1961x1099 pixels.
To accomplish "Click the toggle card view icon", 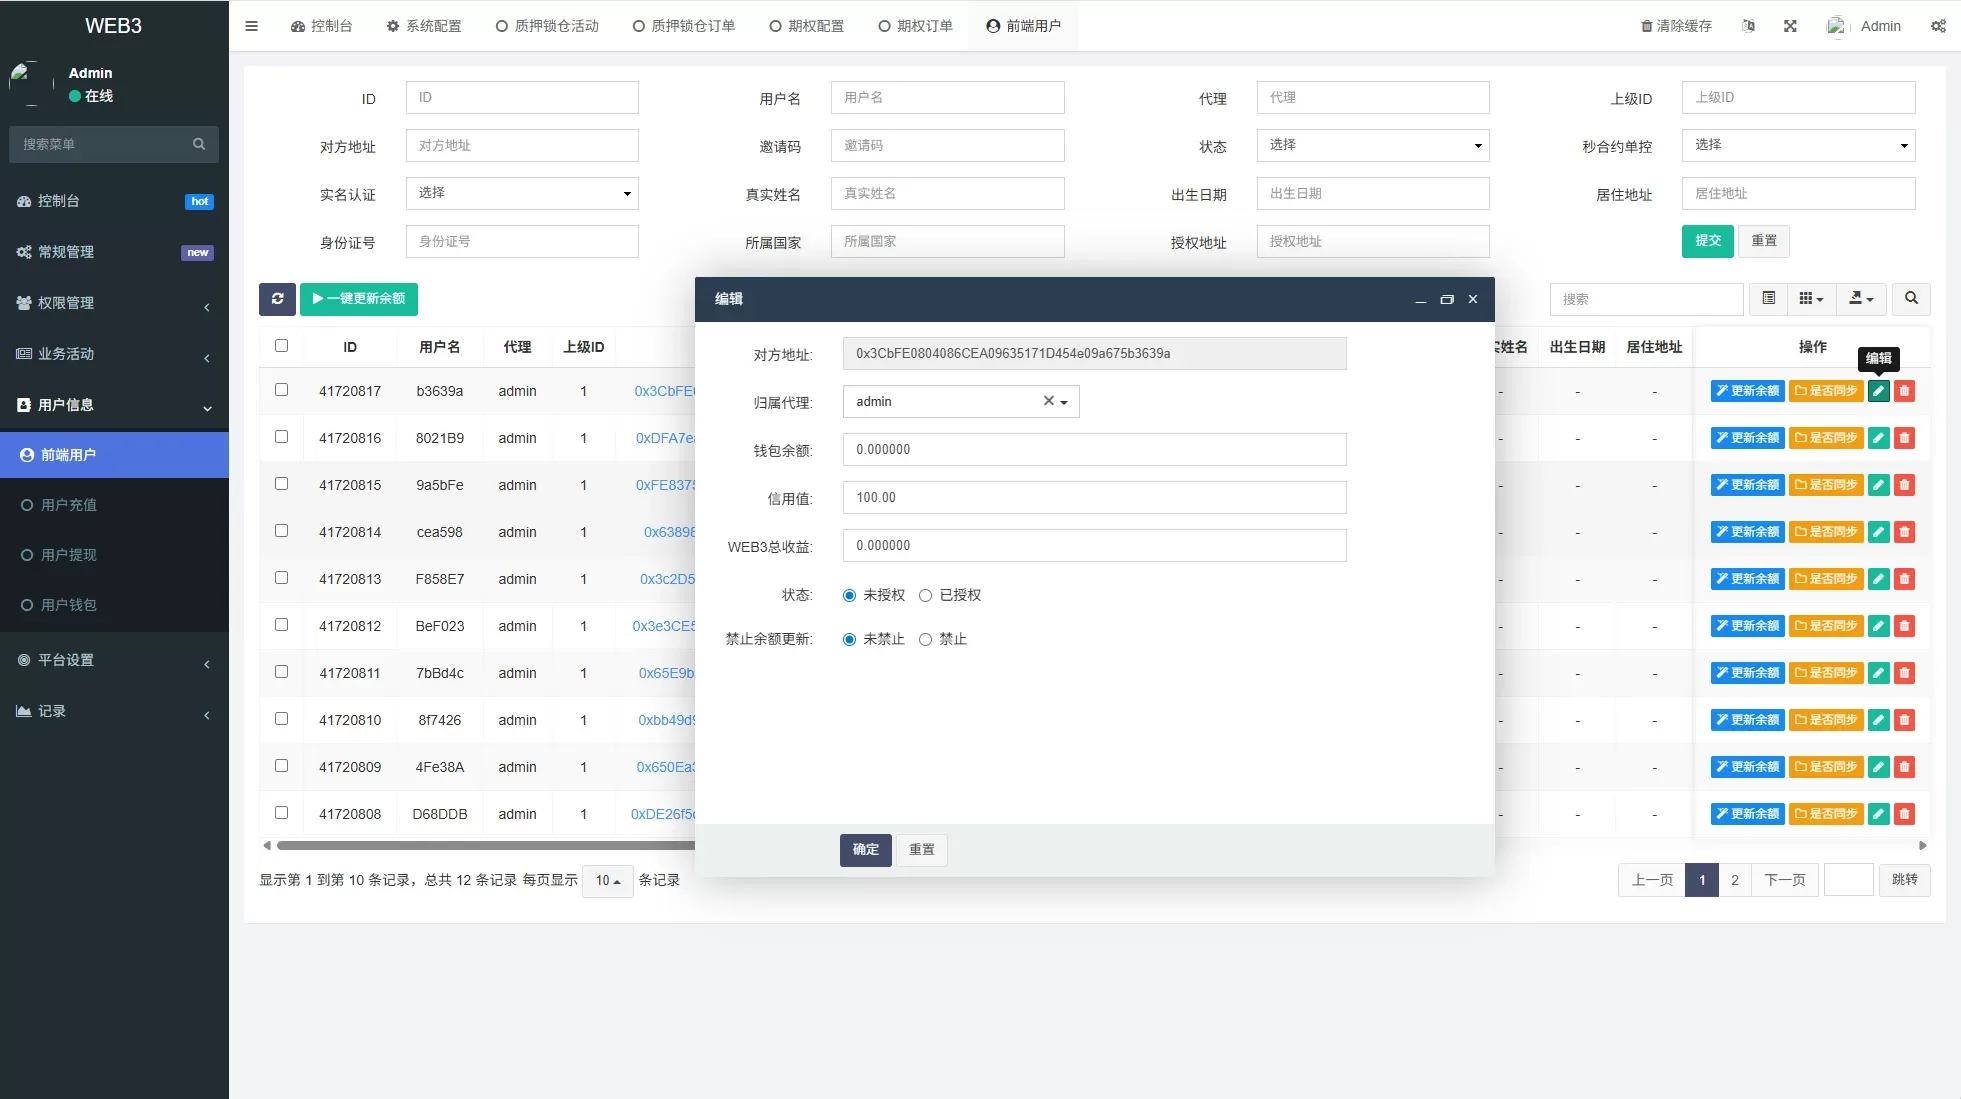I will click(1769, 299).
